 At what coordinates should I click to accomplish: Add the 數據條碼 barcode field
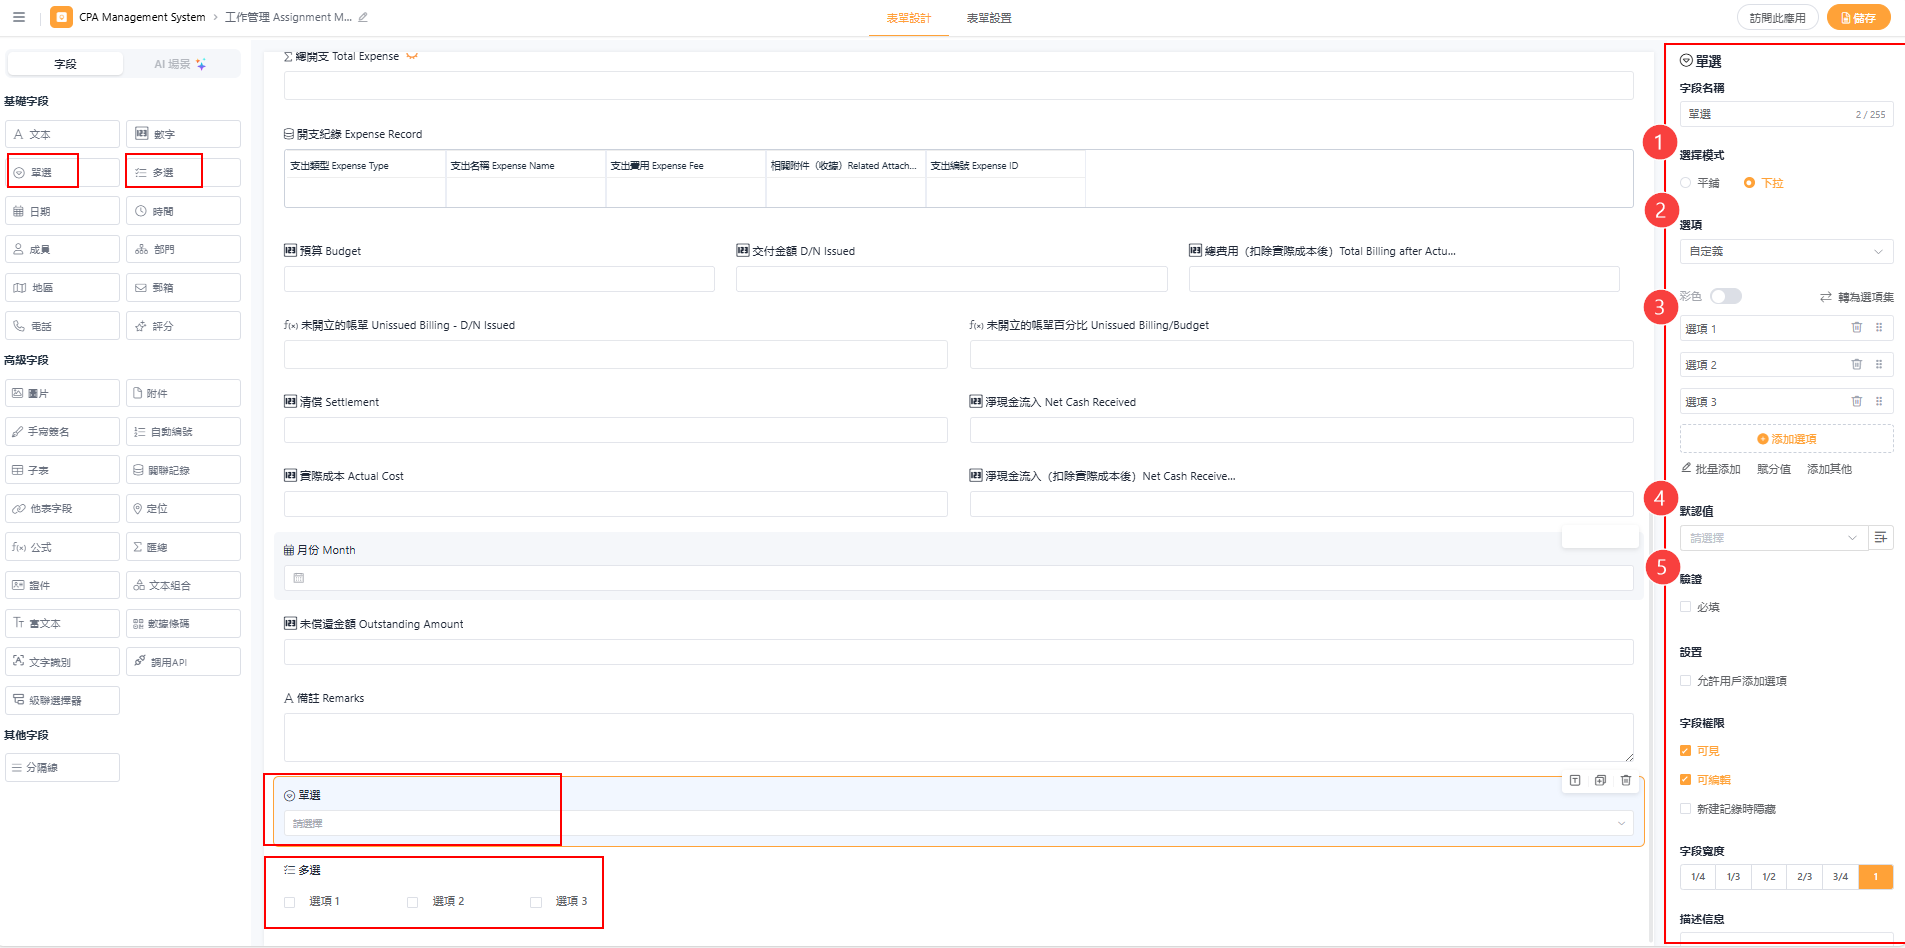point(183,624)
